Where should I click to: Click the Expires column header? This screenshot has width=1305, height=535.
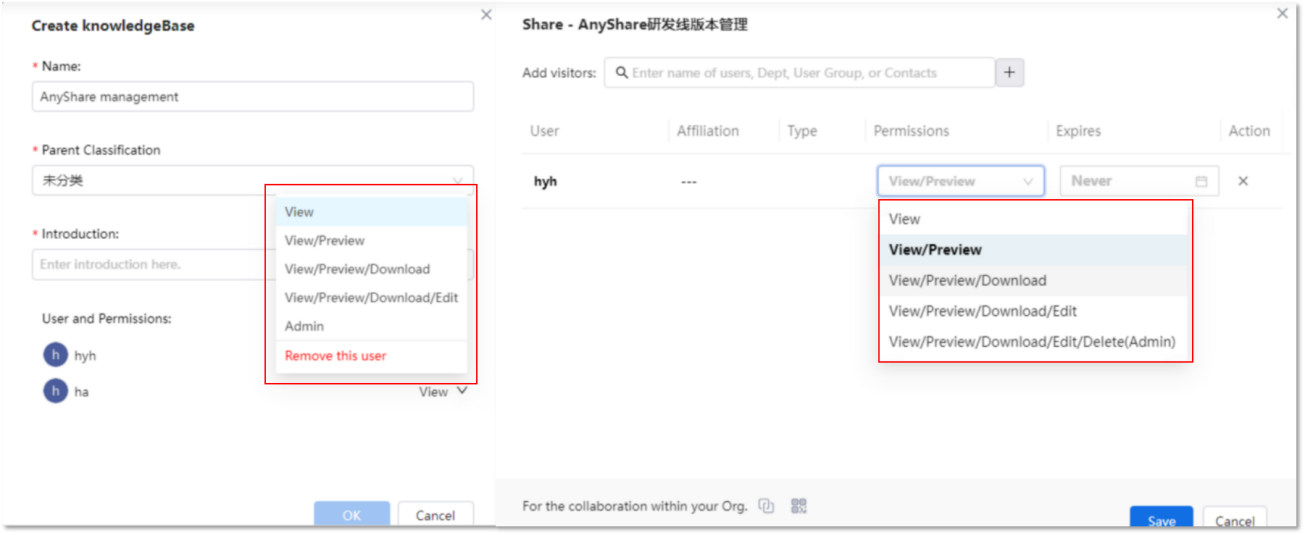pyautogui.click(x=1078, y=131)
